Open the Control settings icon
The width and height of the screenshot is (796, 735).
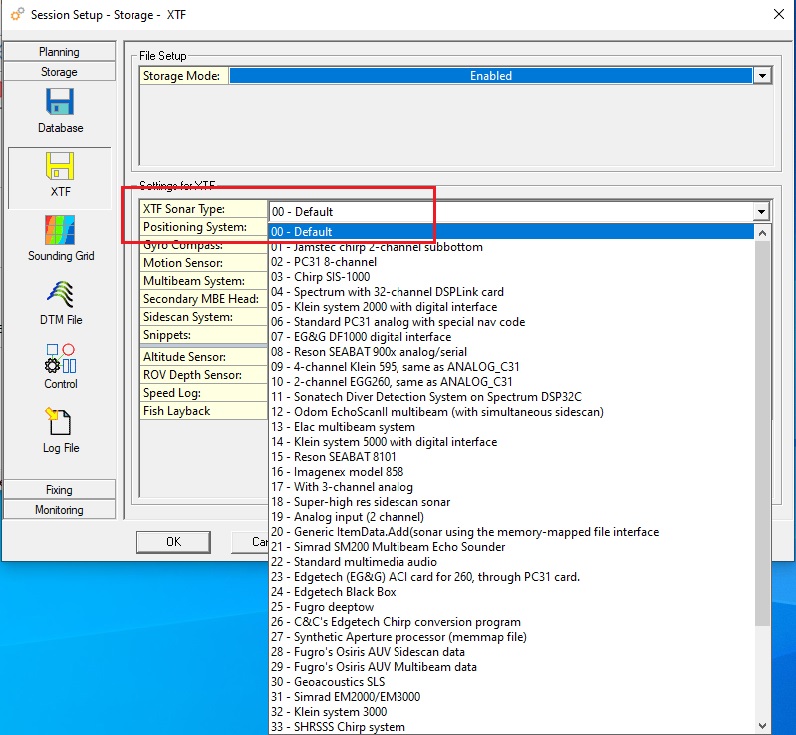pos(60,366)
